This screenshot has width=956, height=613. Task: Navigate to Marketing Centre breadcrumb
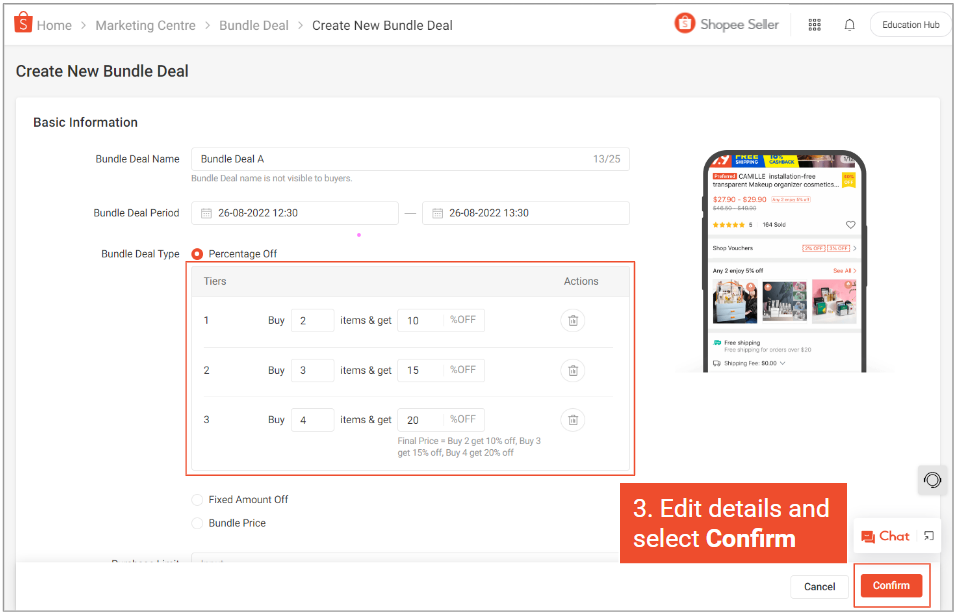click(x=145, y=25)
